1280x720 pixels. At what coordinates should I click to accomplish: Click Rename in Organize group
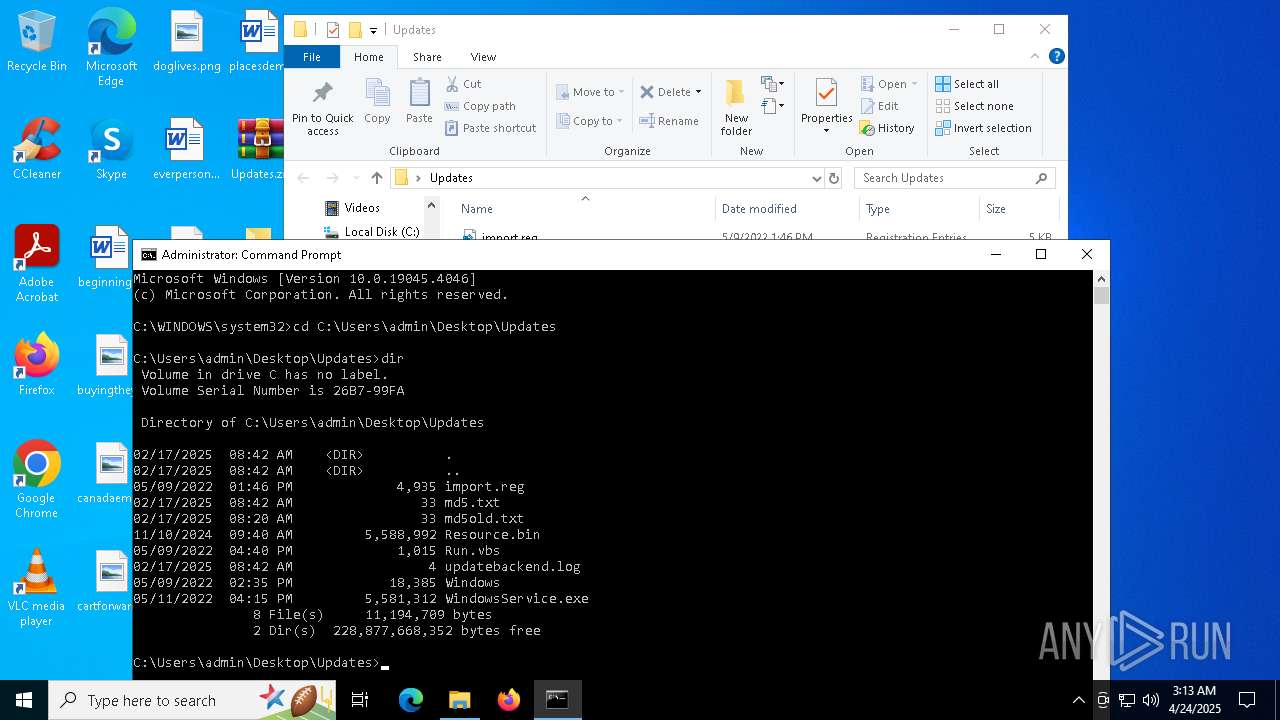click(669, 121)
